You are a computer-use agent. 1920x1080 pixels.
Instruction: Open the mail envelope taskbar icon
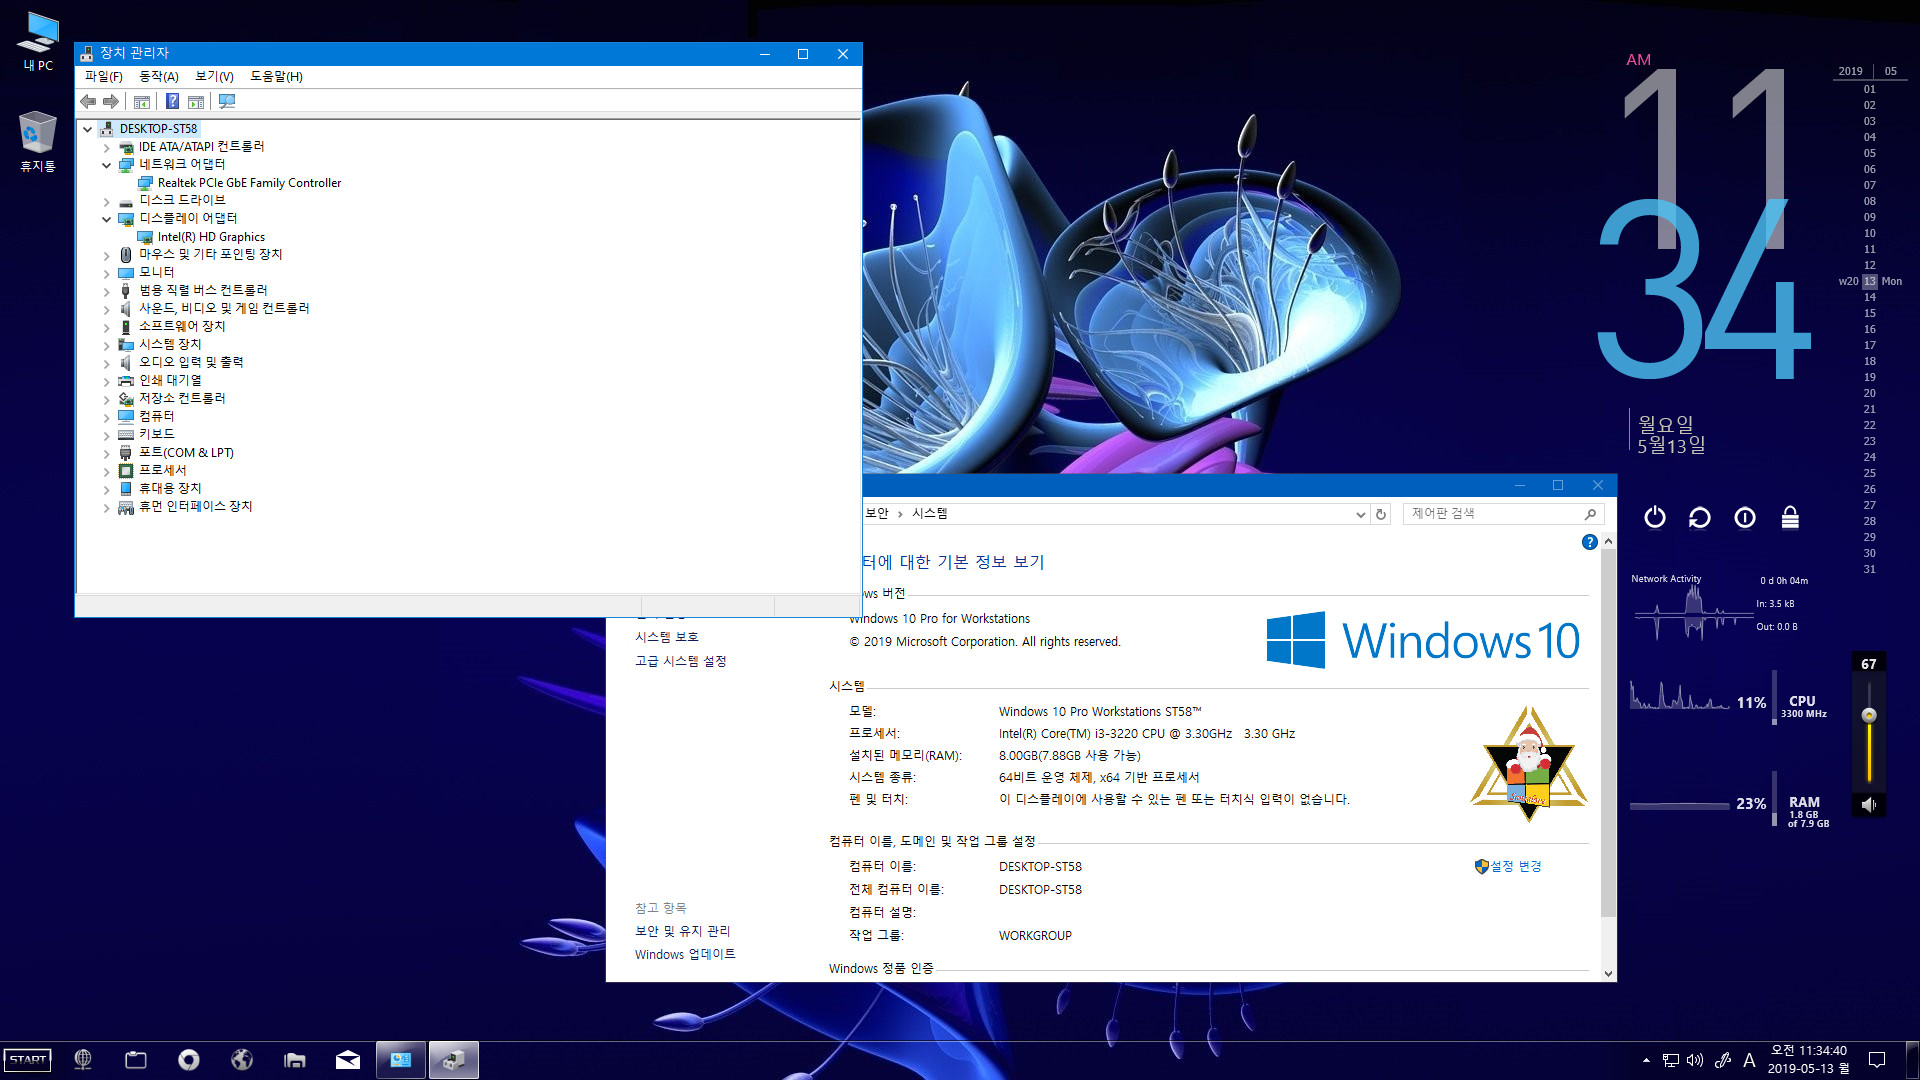click(348, 1060)
